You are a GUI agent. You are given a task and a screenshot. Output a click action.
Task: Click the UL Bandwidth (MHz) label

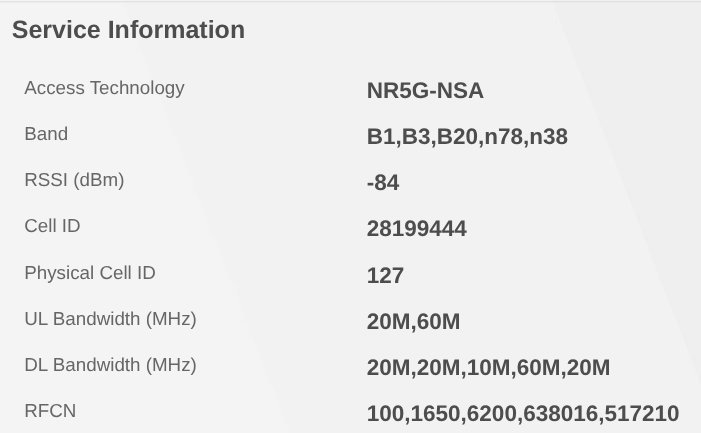coord(110,320)
